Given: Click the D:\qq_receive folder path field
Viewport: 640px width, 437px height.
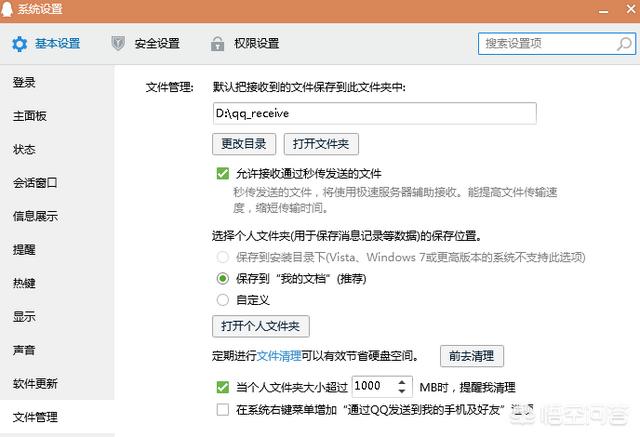Looking at the screenshot, I should click(x=374, y=113).
